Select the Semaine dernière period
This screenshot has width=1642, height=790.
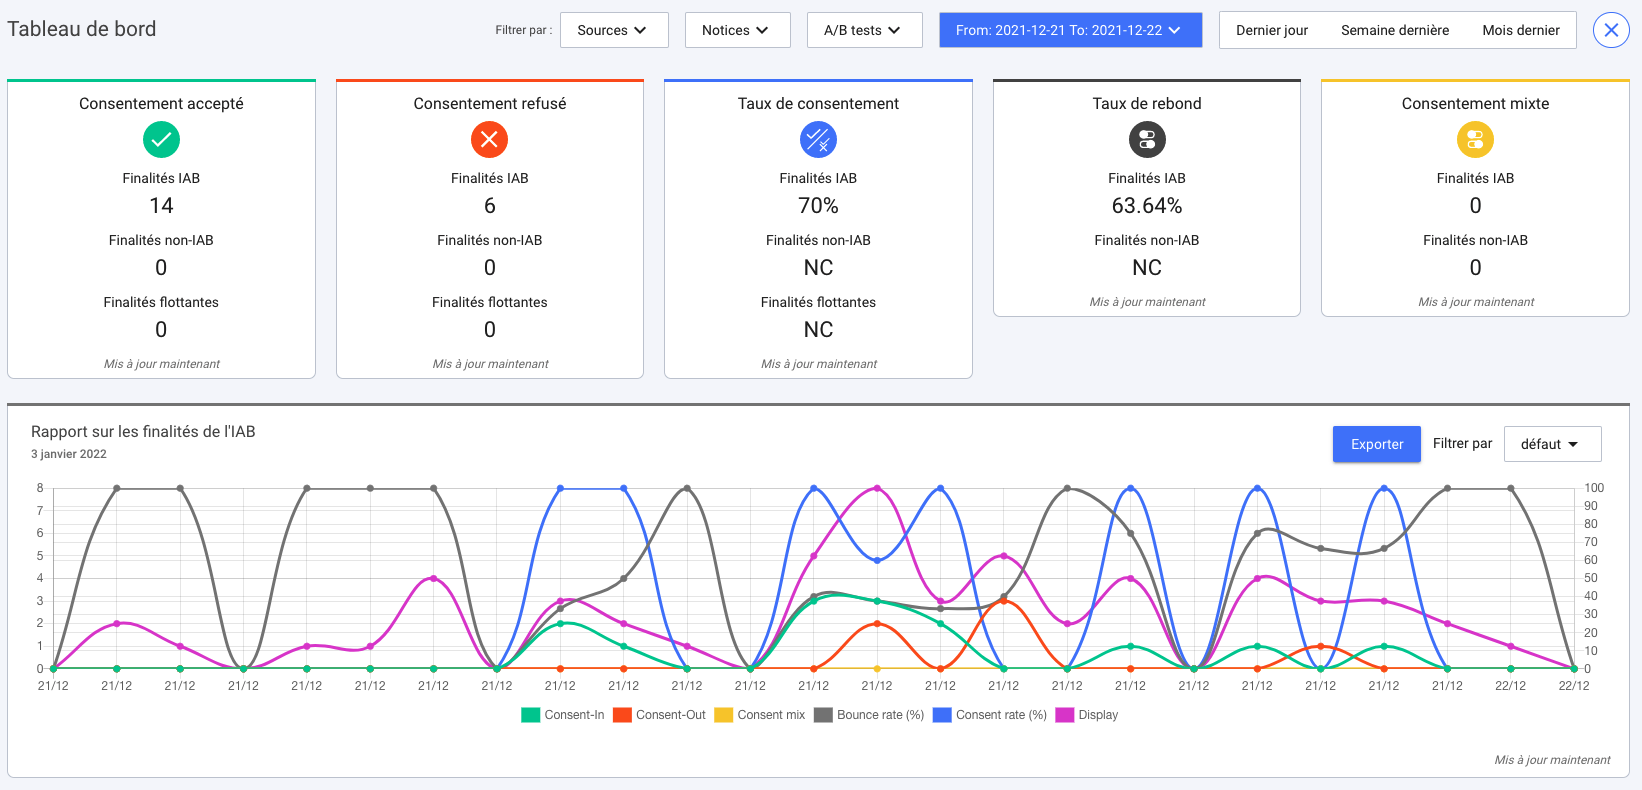point(1394,30)
